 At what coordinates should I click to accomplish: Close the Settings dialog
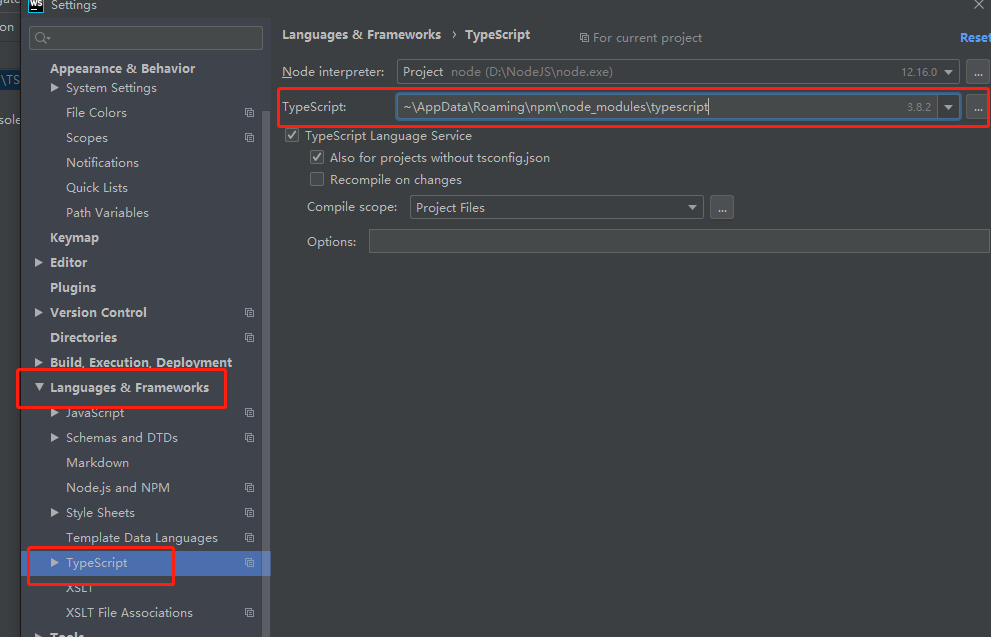tap(979, 5)
